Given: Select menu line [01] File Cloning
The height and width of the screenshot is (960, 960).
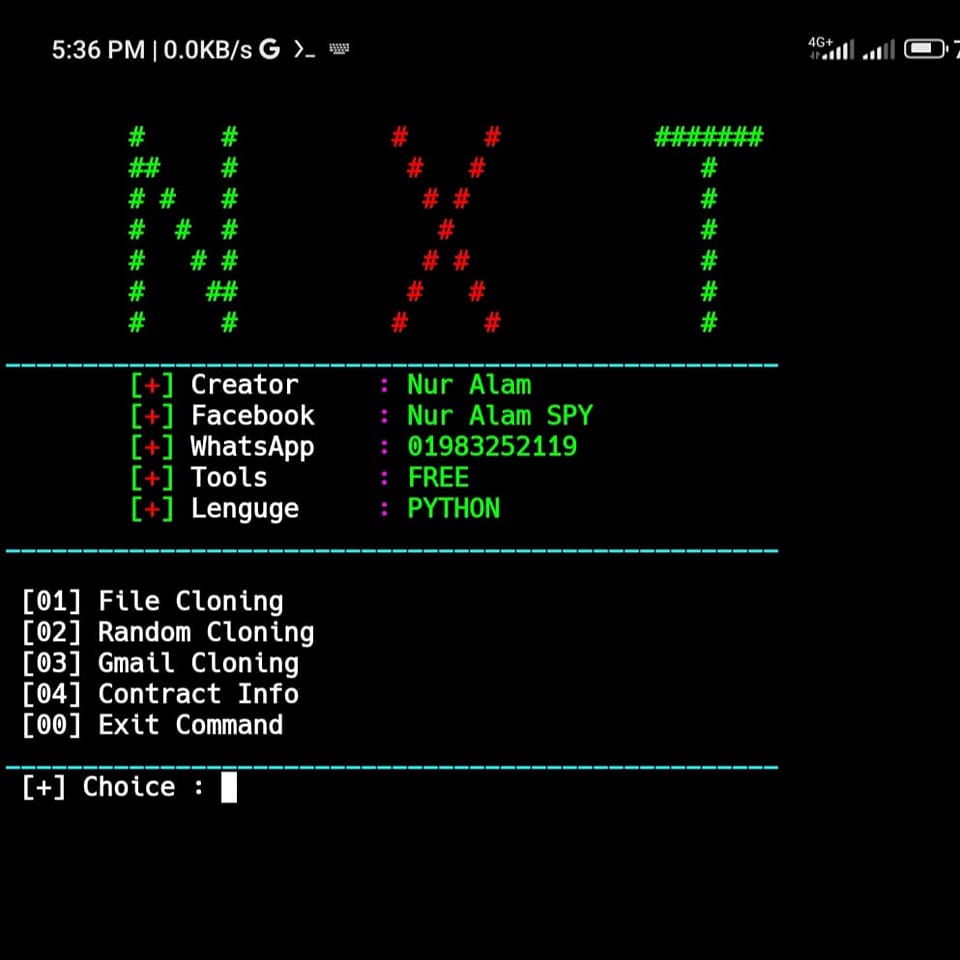Looking at the screenshot, I should pos(152,601).
